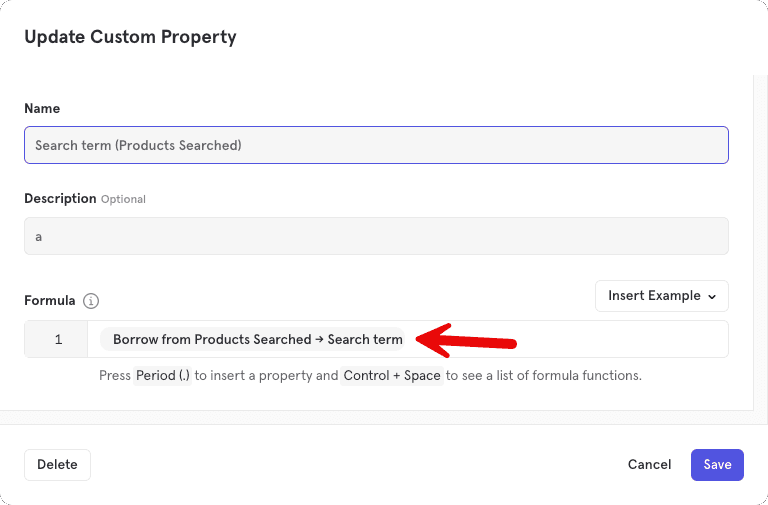Click the Control + Space shortcut hint

click(392, 376)
